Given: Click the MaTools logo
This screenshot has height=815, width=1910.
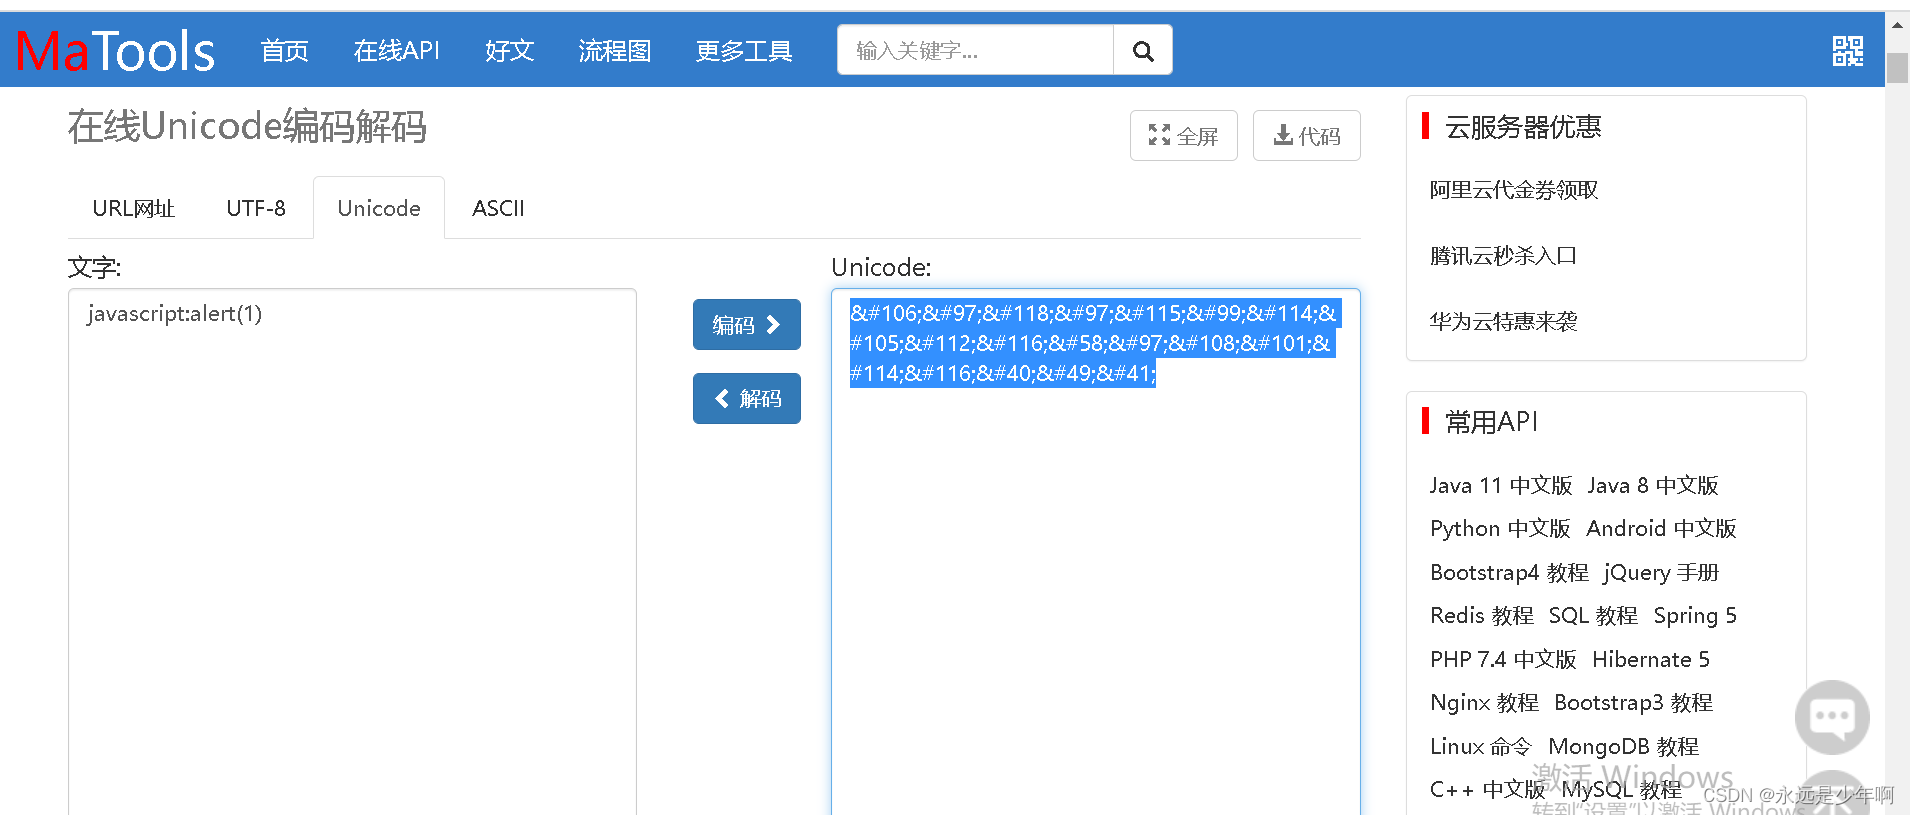Looking at the screenshot, I should [x=115, y=51].
